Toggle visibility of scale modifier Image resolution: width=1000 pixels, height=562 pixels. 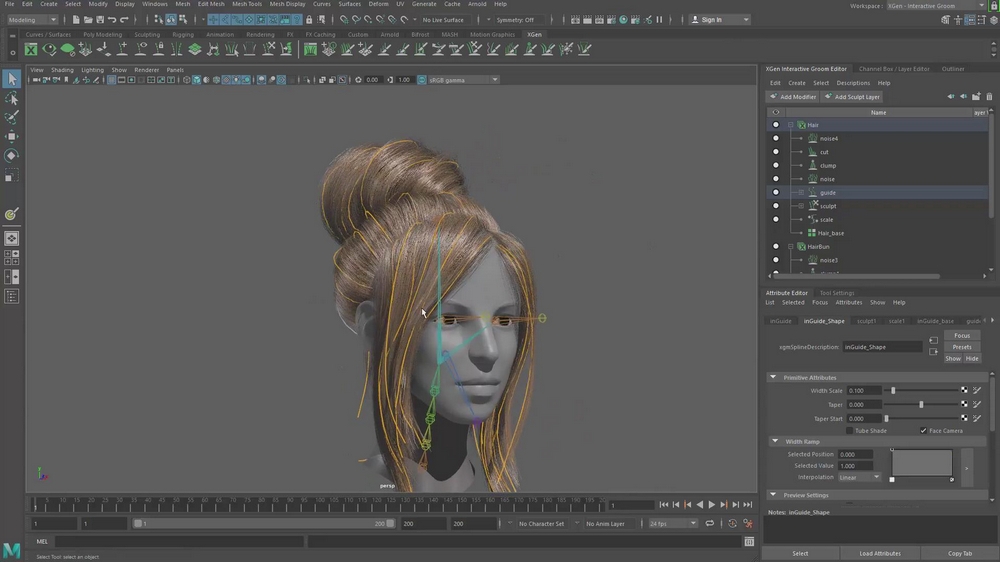point(776,219)
